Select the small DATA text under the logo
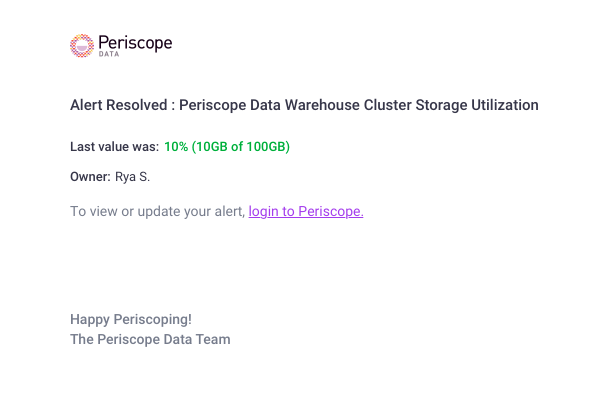Image resolution: width=600 pixels, height=399 pixels. point(109,54)
